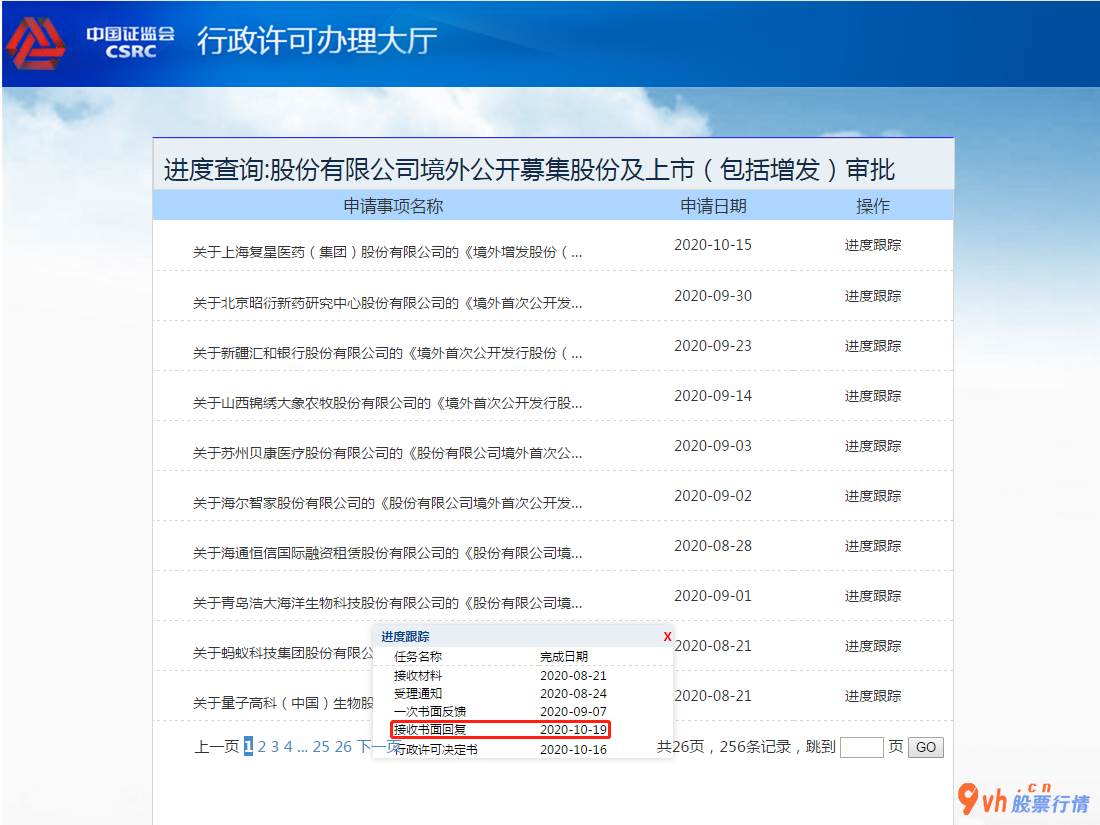The image size is (1100, 825).
Task: Open 进度跟踪 for the 2020-10-15 application
Action: [x=873, y=245]
